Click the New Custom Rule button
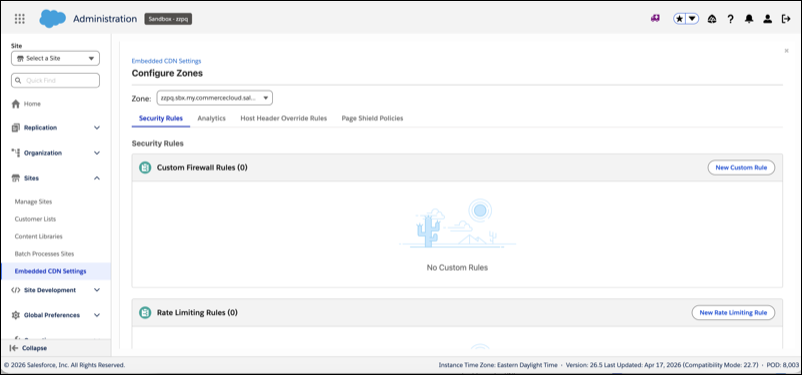 [741, 167]
